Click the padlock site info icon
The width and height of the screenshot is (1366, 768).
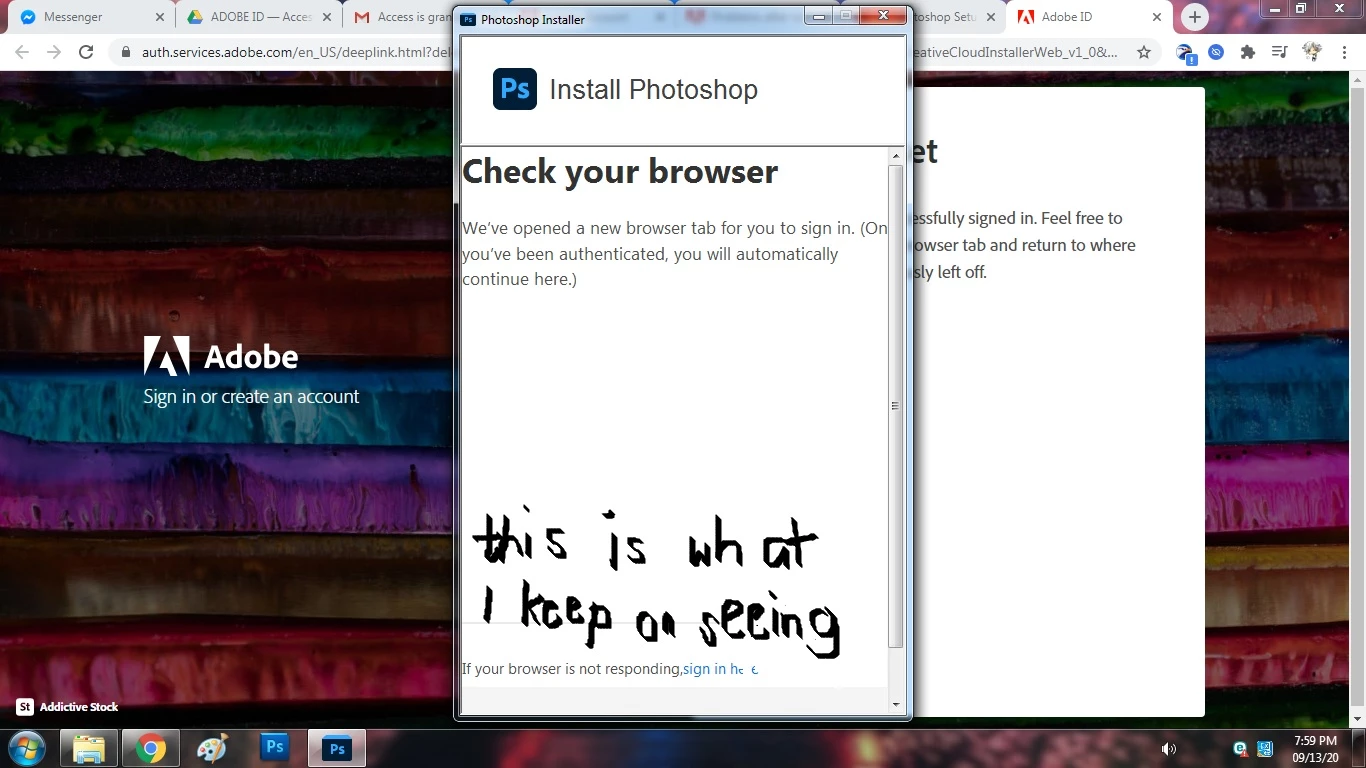click(126, 52)
